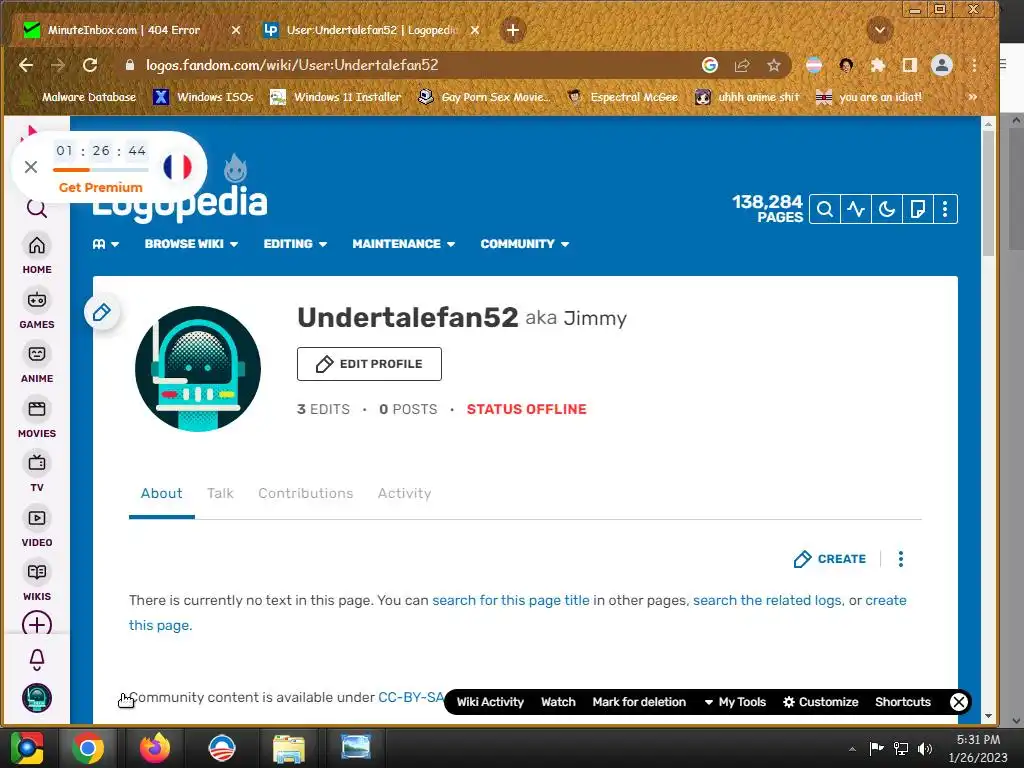Viewport: 1024px width, 768px height.
Task: Open the Chrome profile avatar icon
Action: 942,65
